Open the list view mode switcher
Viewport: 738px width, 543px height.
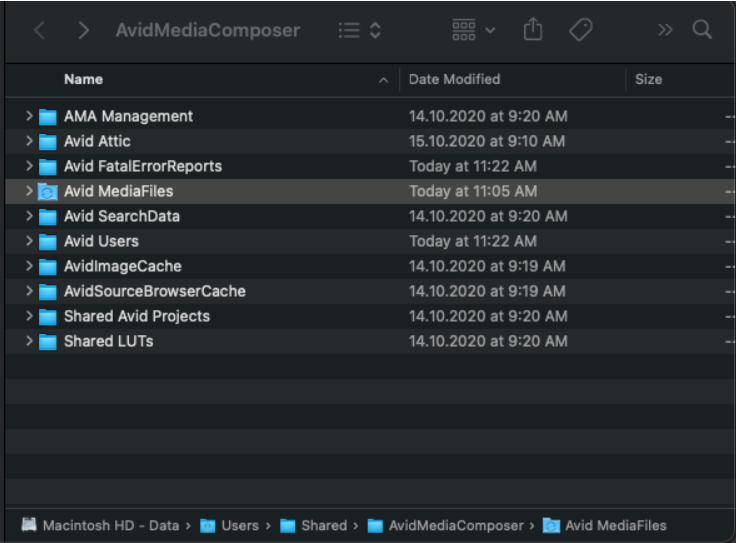360,30
